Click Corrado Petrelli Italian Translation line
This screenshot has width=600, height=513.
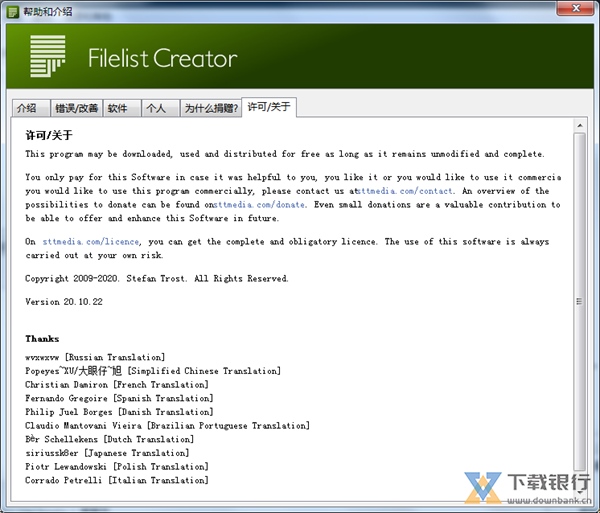117,480
